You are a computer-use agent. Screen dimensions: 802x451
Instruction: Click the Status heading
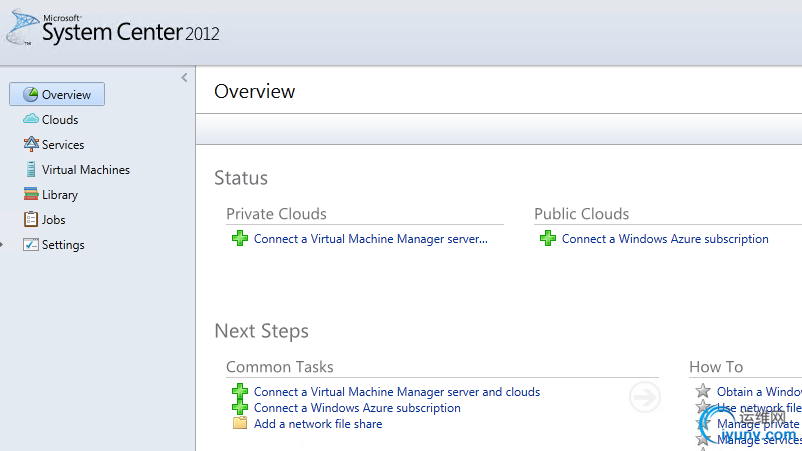click(x=241, y=178)
